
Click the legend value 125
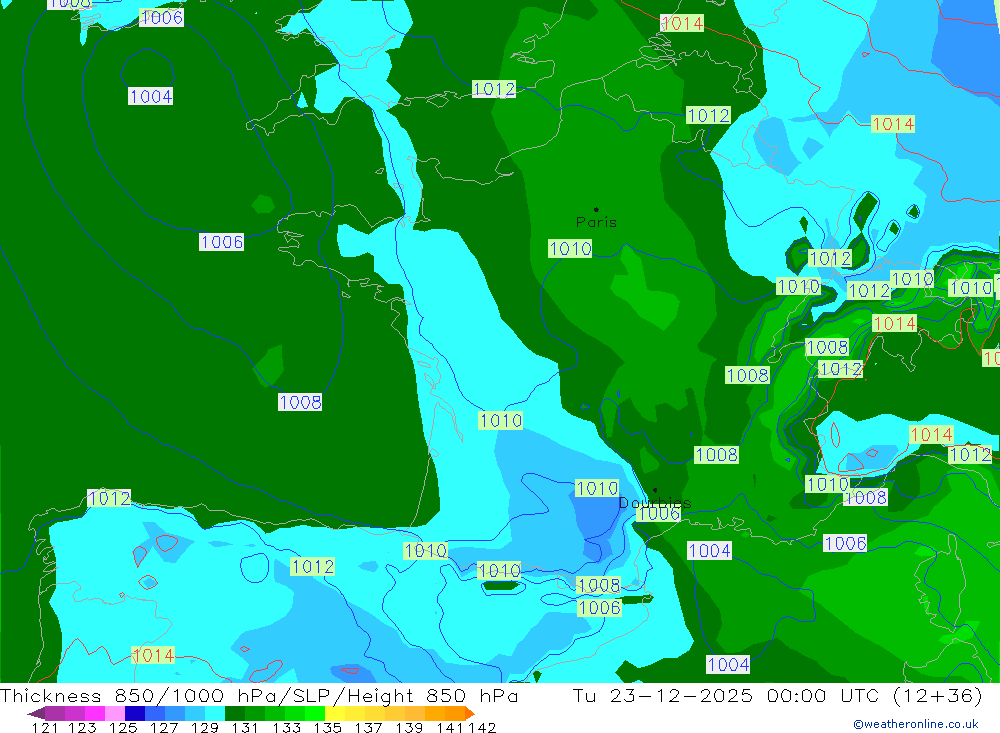click(124, 727)
